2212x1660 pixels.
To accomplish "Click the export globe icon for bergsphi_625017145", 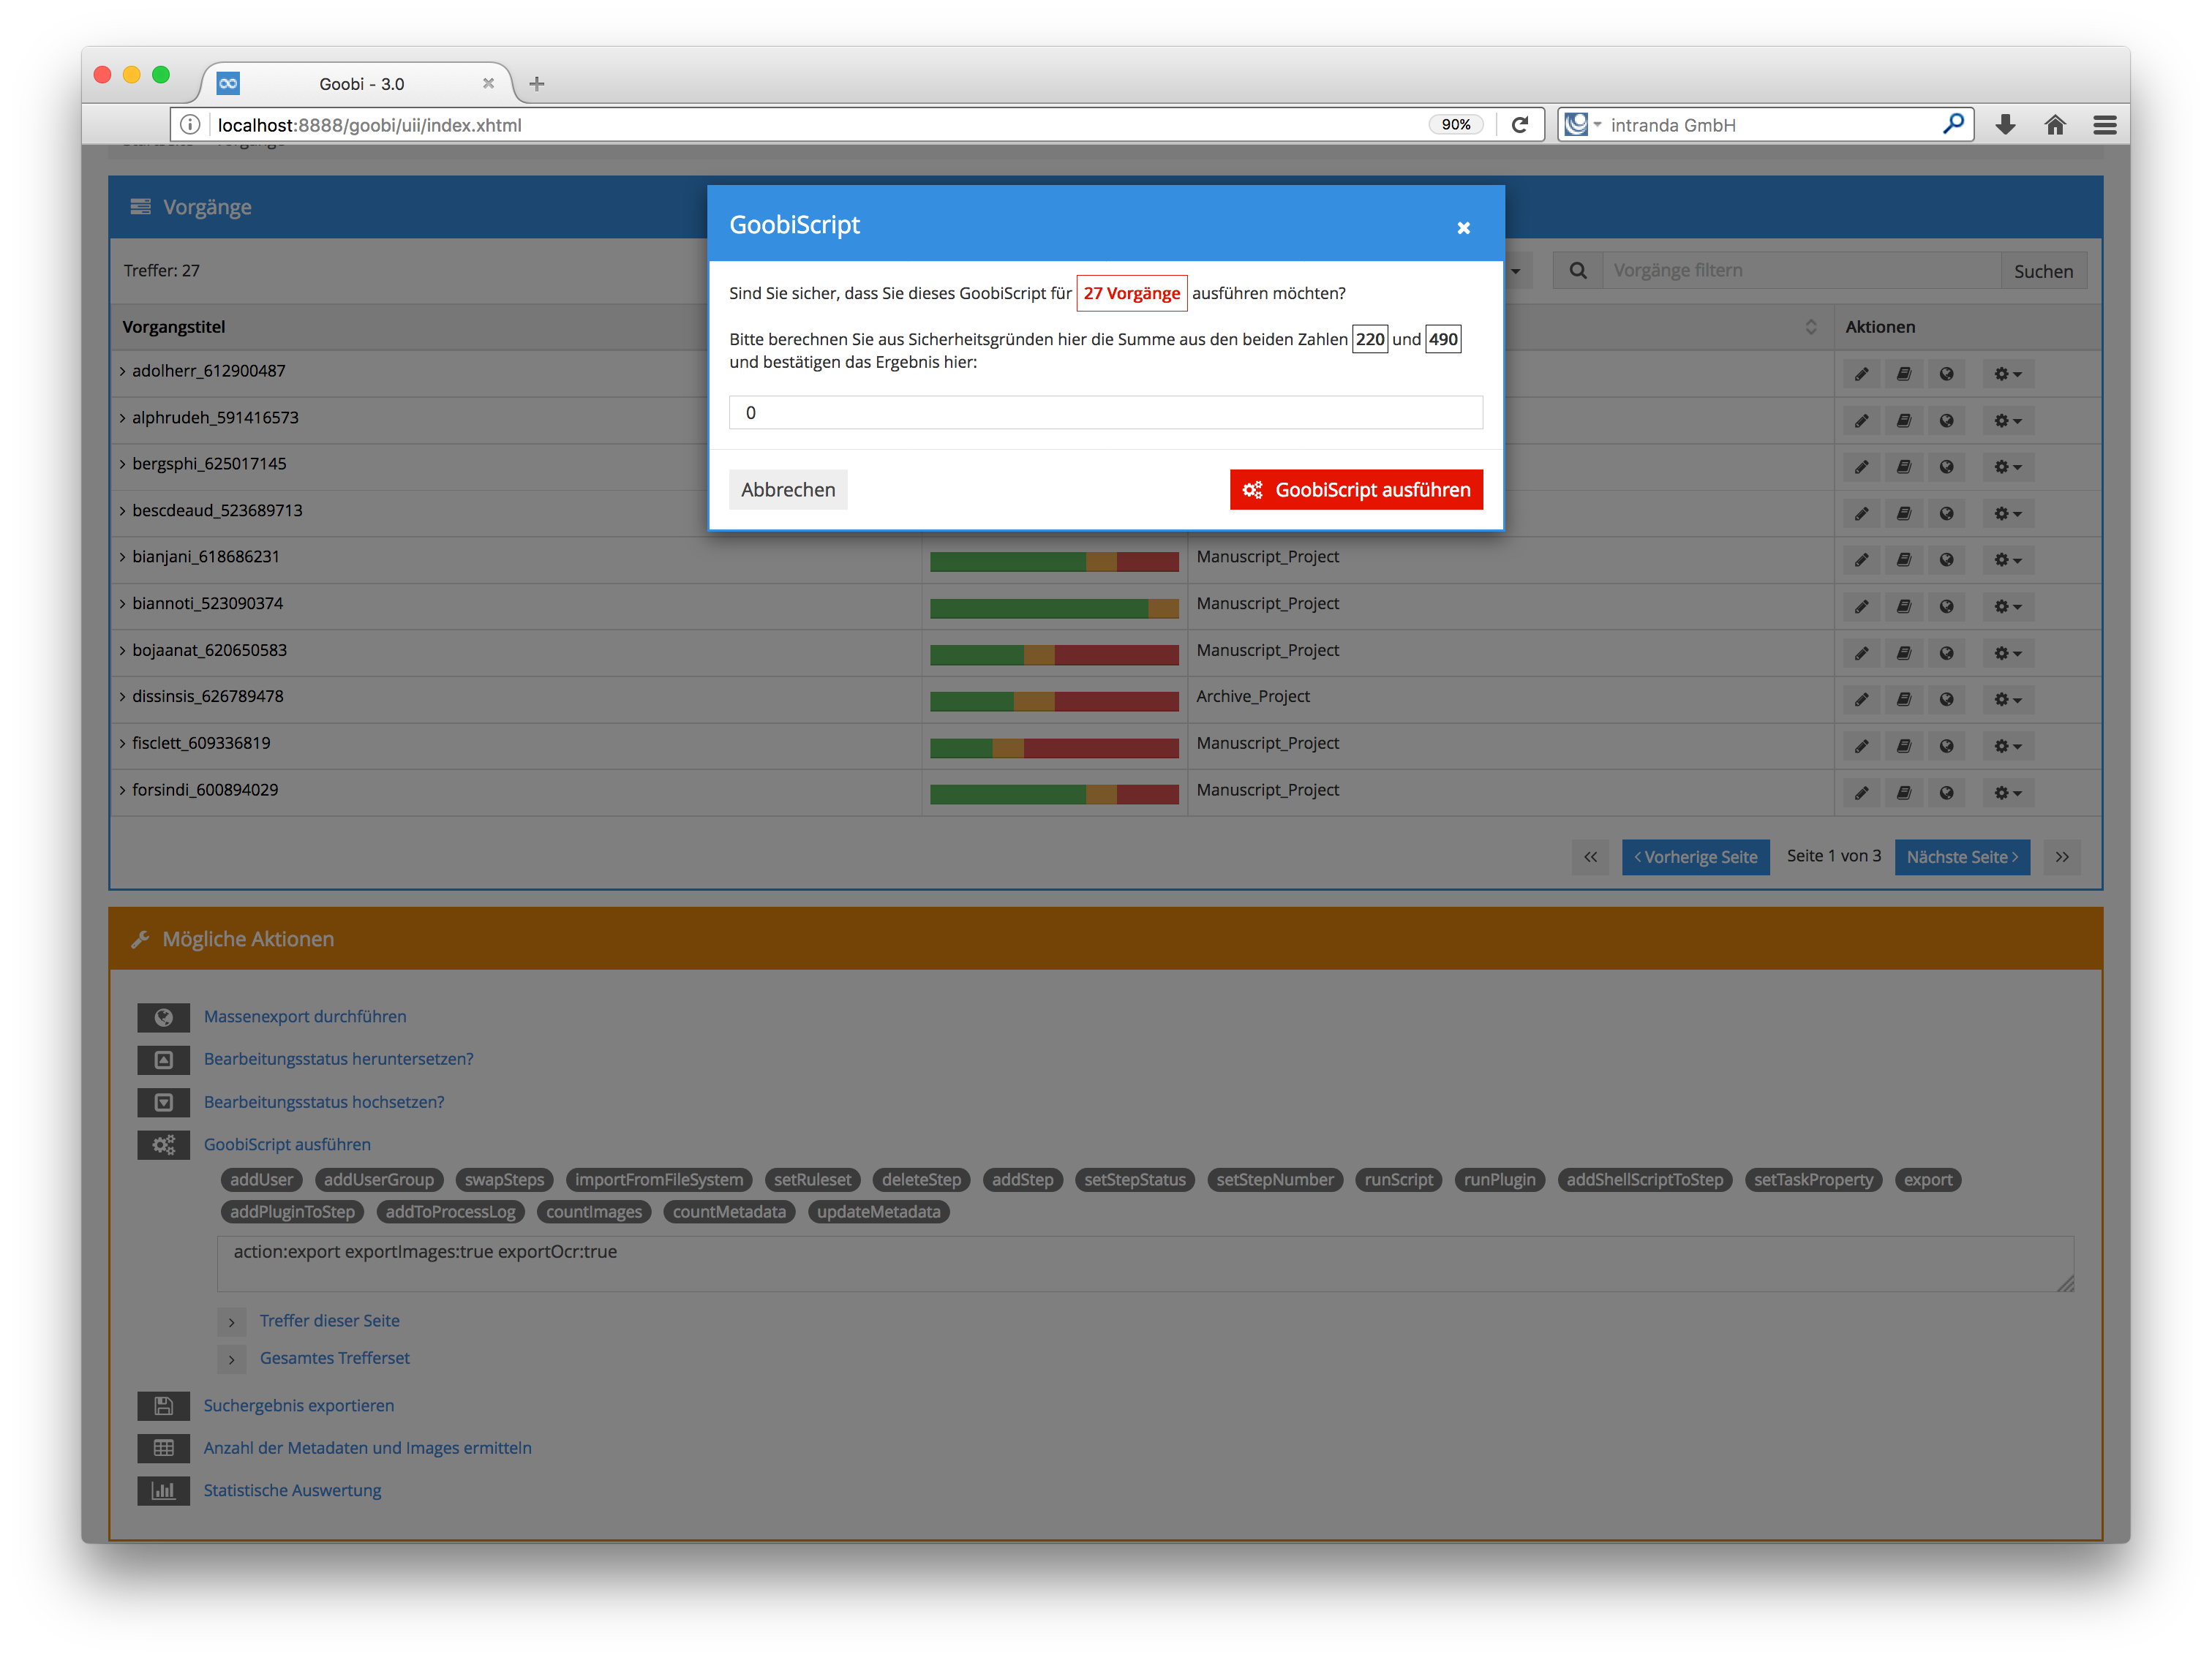I will 1946,467.
